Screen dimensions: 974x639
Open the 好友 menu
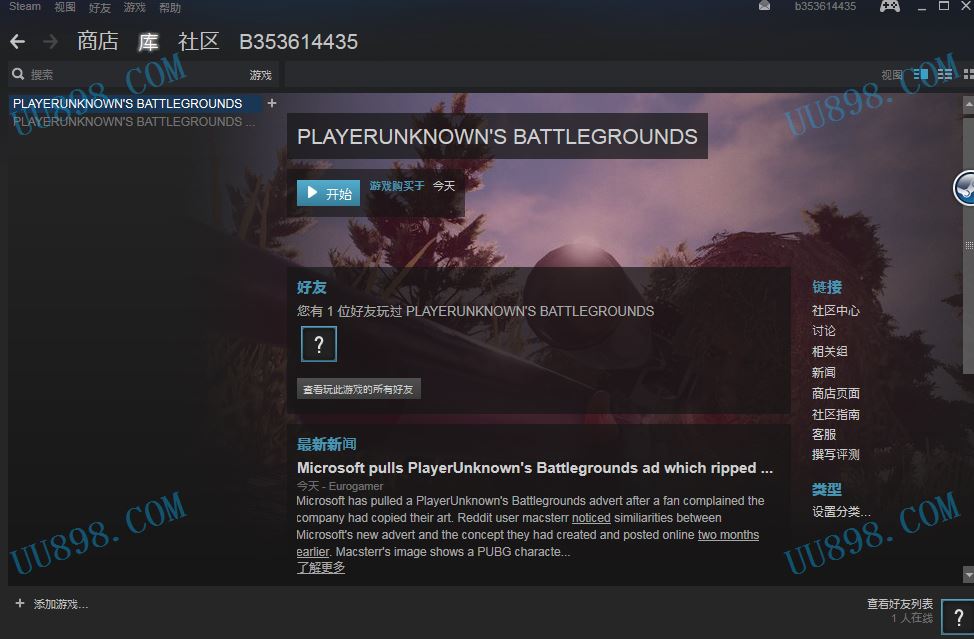[100, 7]
